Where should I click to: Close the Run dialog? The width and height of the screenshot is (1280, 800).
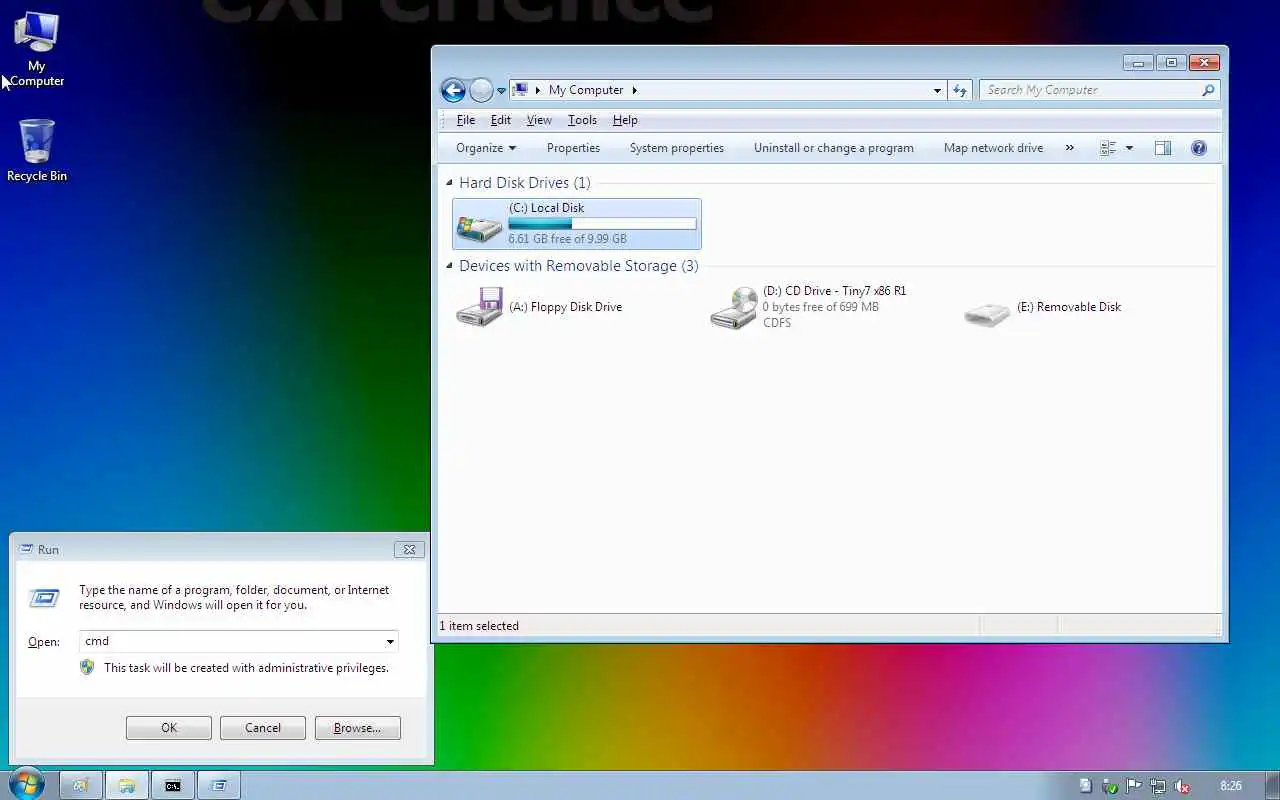409,549
